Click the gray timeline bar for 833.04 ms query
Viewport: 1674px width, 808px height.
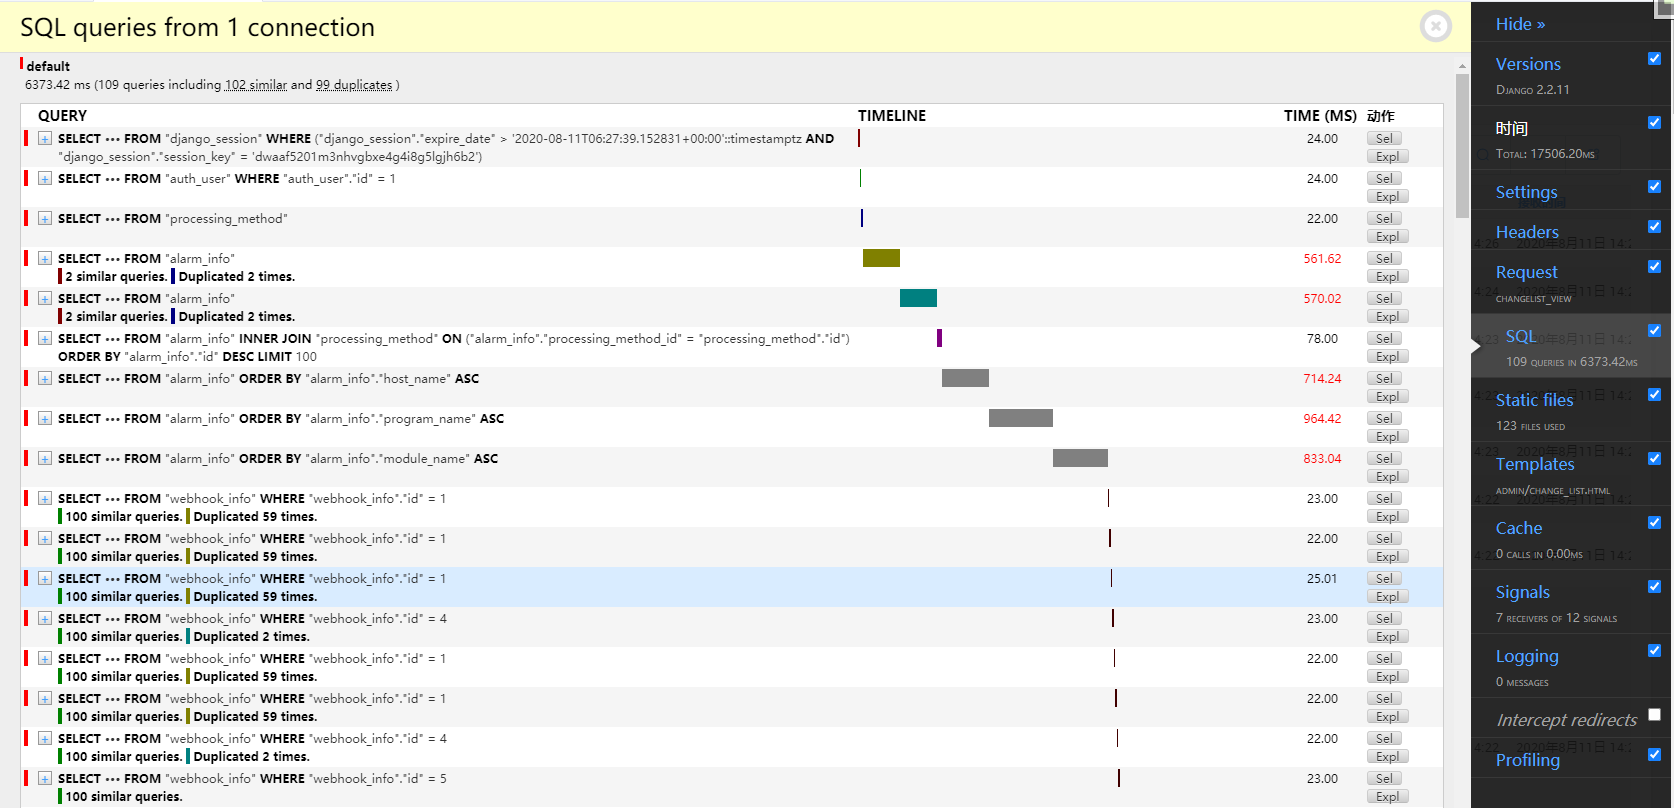(1080, 458)
